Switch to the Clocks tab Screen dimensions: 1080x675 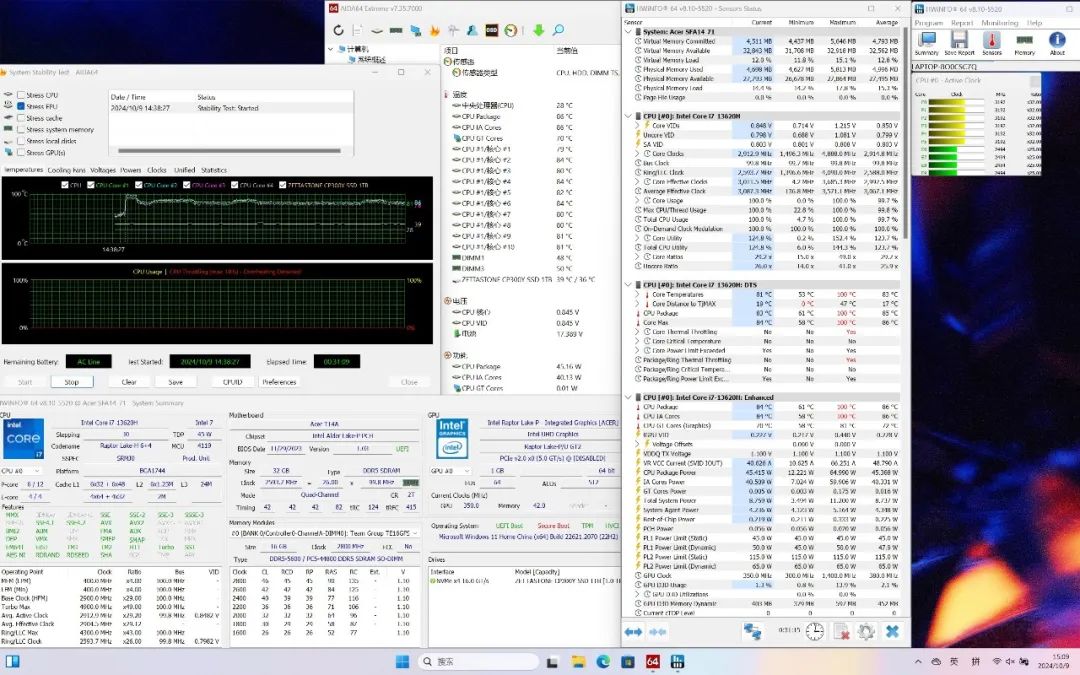(157, 170)
